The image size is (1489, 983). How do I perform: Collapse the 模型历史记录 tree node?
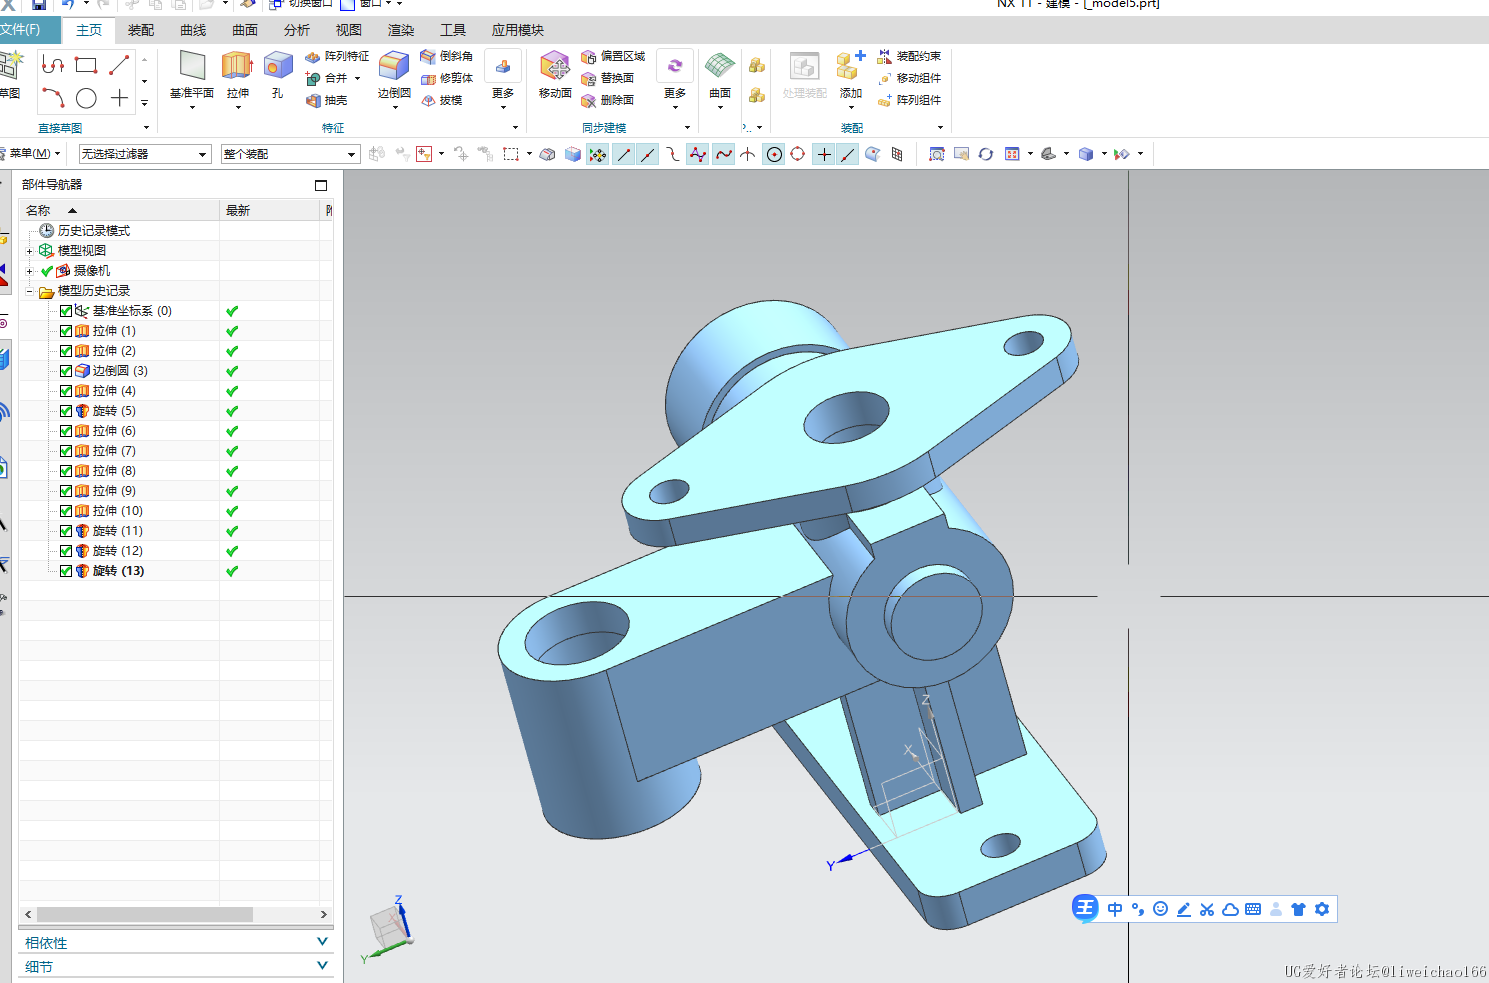[x=30, y=291]
